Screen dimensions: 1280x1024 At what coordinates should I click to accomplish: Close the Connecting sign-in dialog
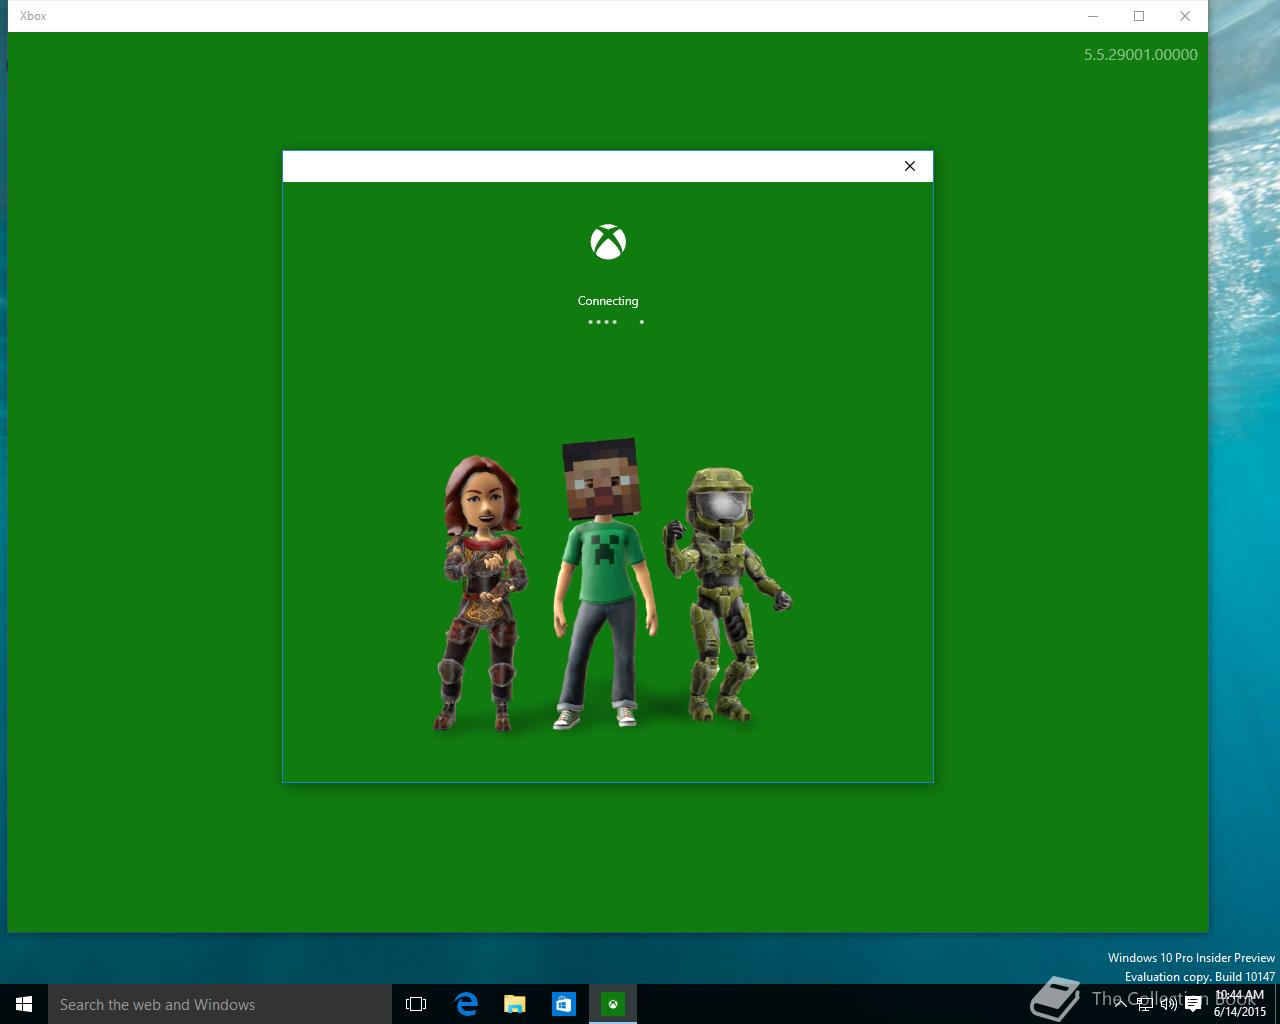pyautogui.click(x=909, y=166)
